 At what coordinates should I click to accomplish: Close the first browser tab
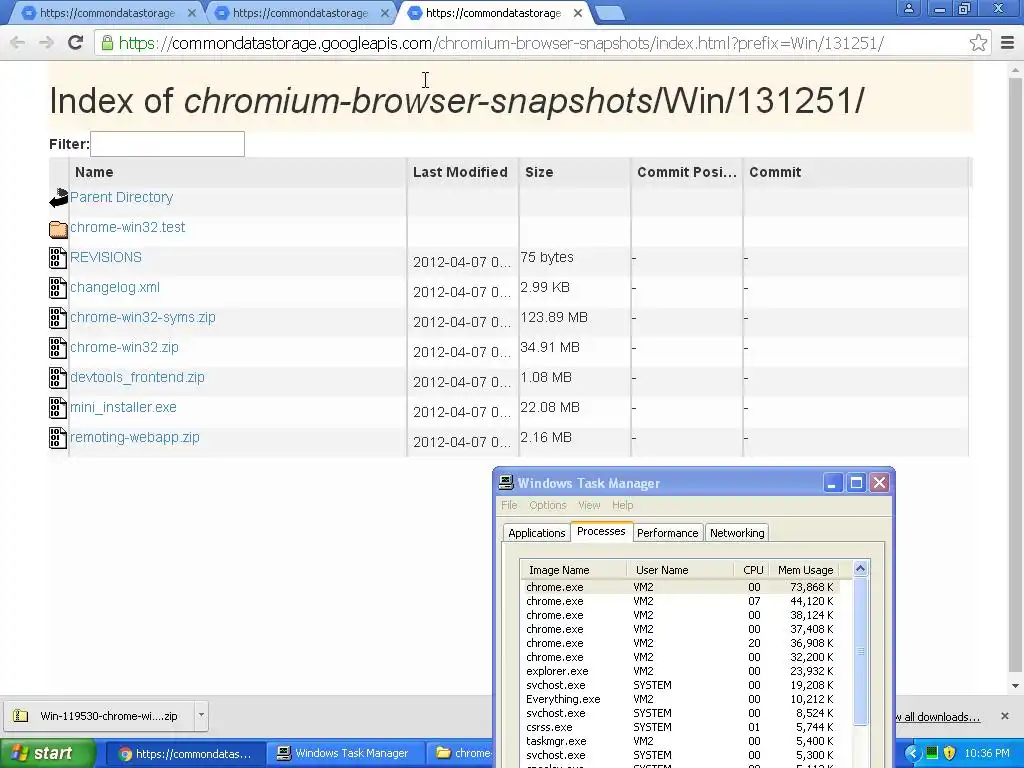[192, 12]
